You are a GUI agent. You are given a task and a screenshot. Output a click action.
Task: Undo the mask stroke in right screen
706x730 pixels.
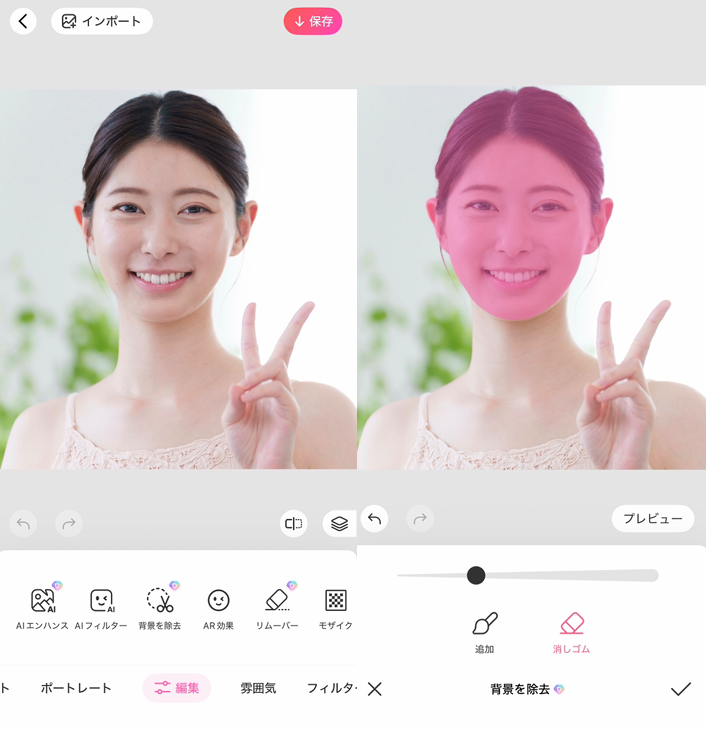[374, 519]
